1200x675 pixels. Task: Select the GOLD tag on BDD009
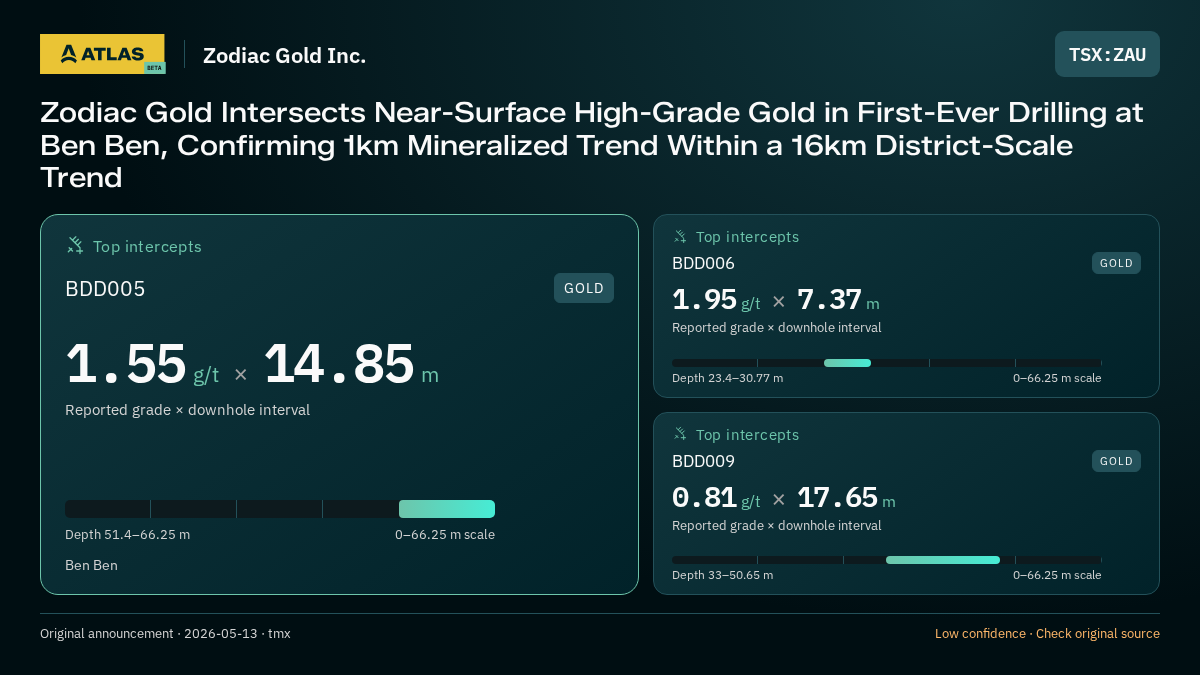coord(1116,461)
